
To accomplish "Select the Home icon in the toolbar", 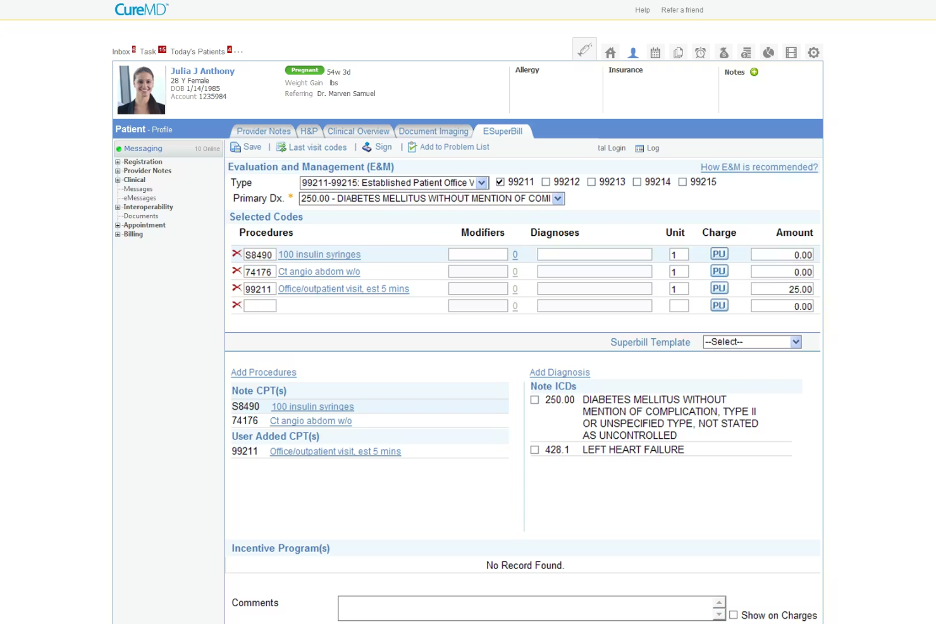I will (x=609, y=52).
